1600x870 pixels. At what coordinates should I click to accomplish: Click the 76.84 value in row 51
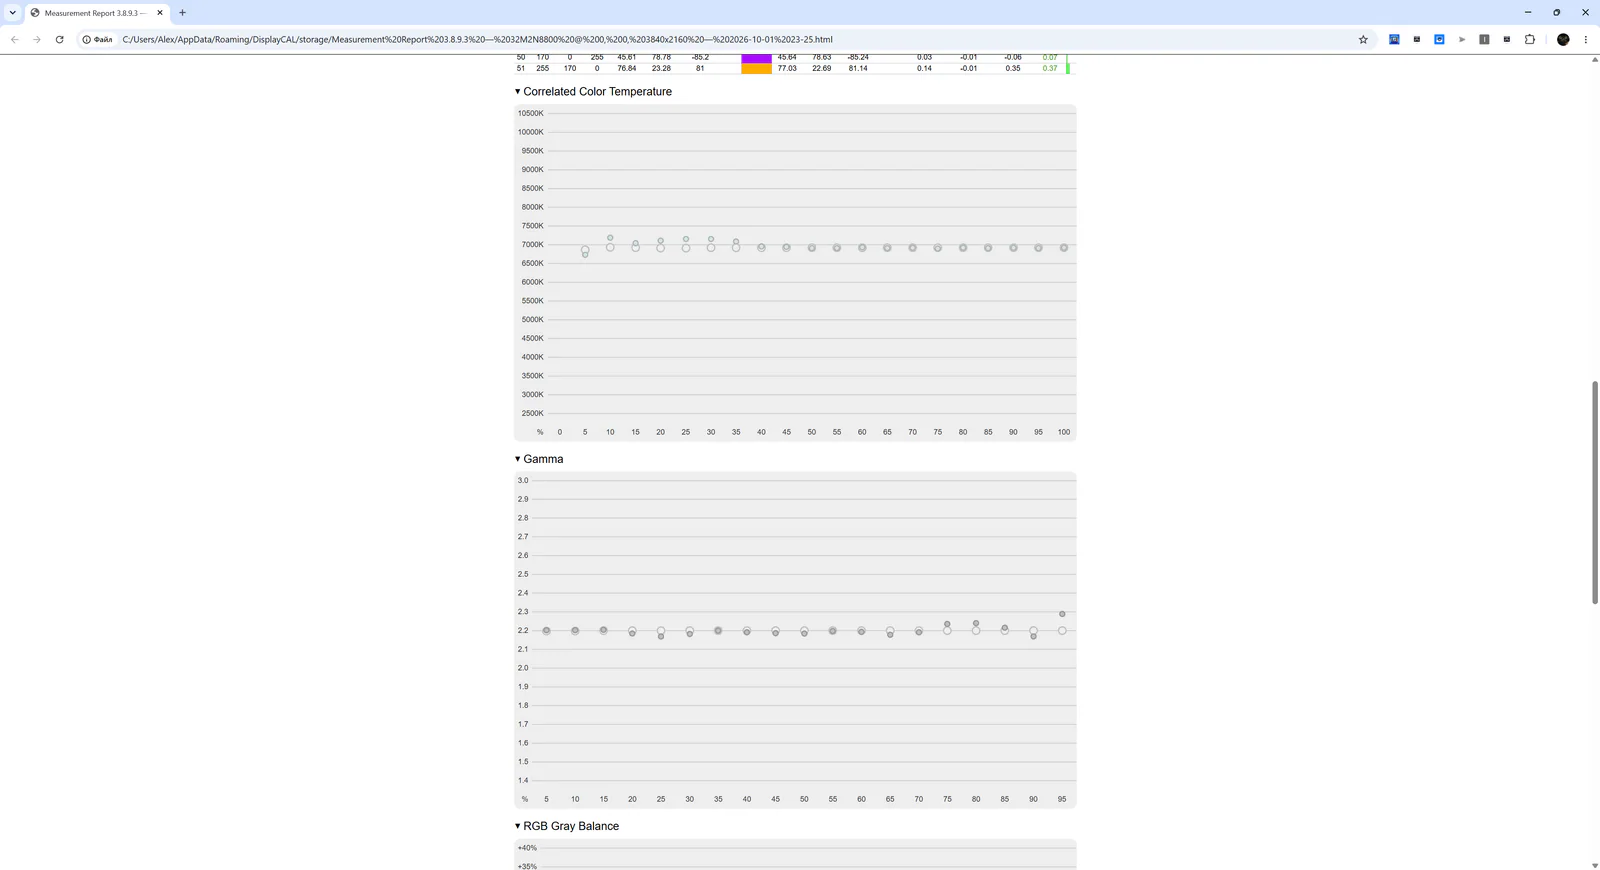627,69
